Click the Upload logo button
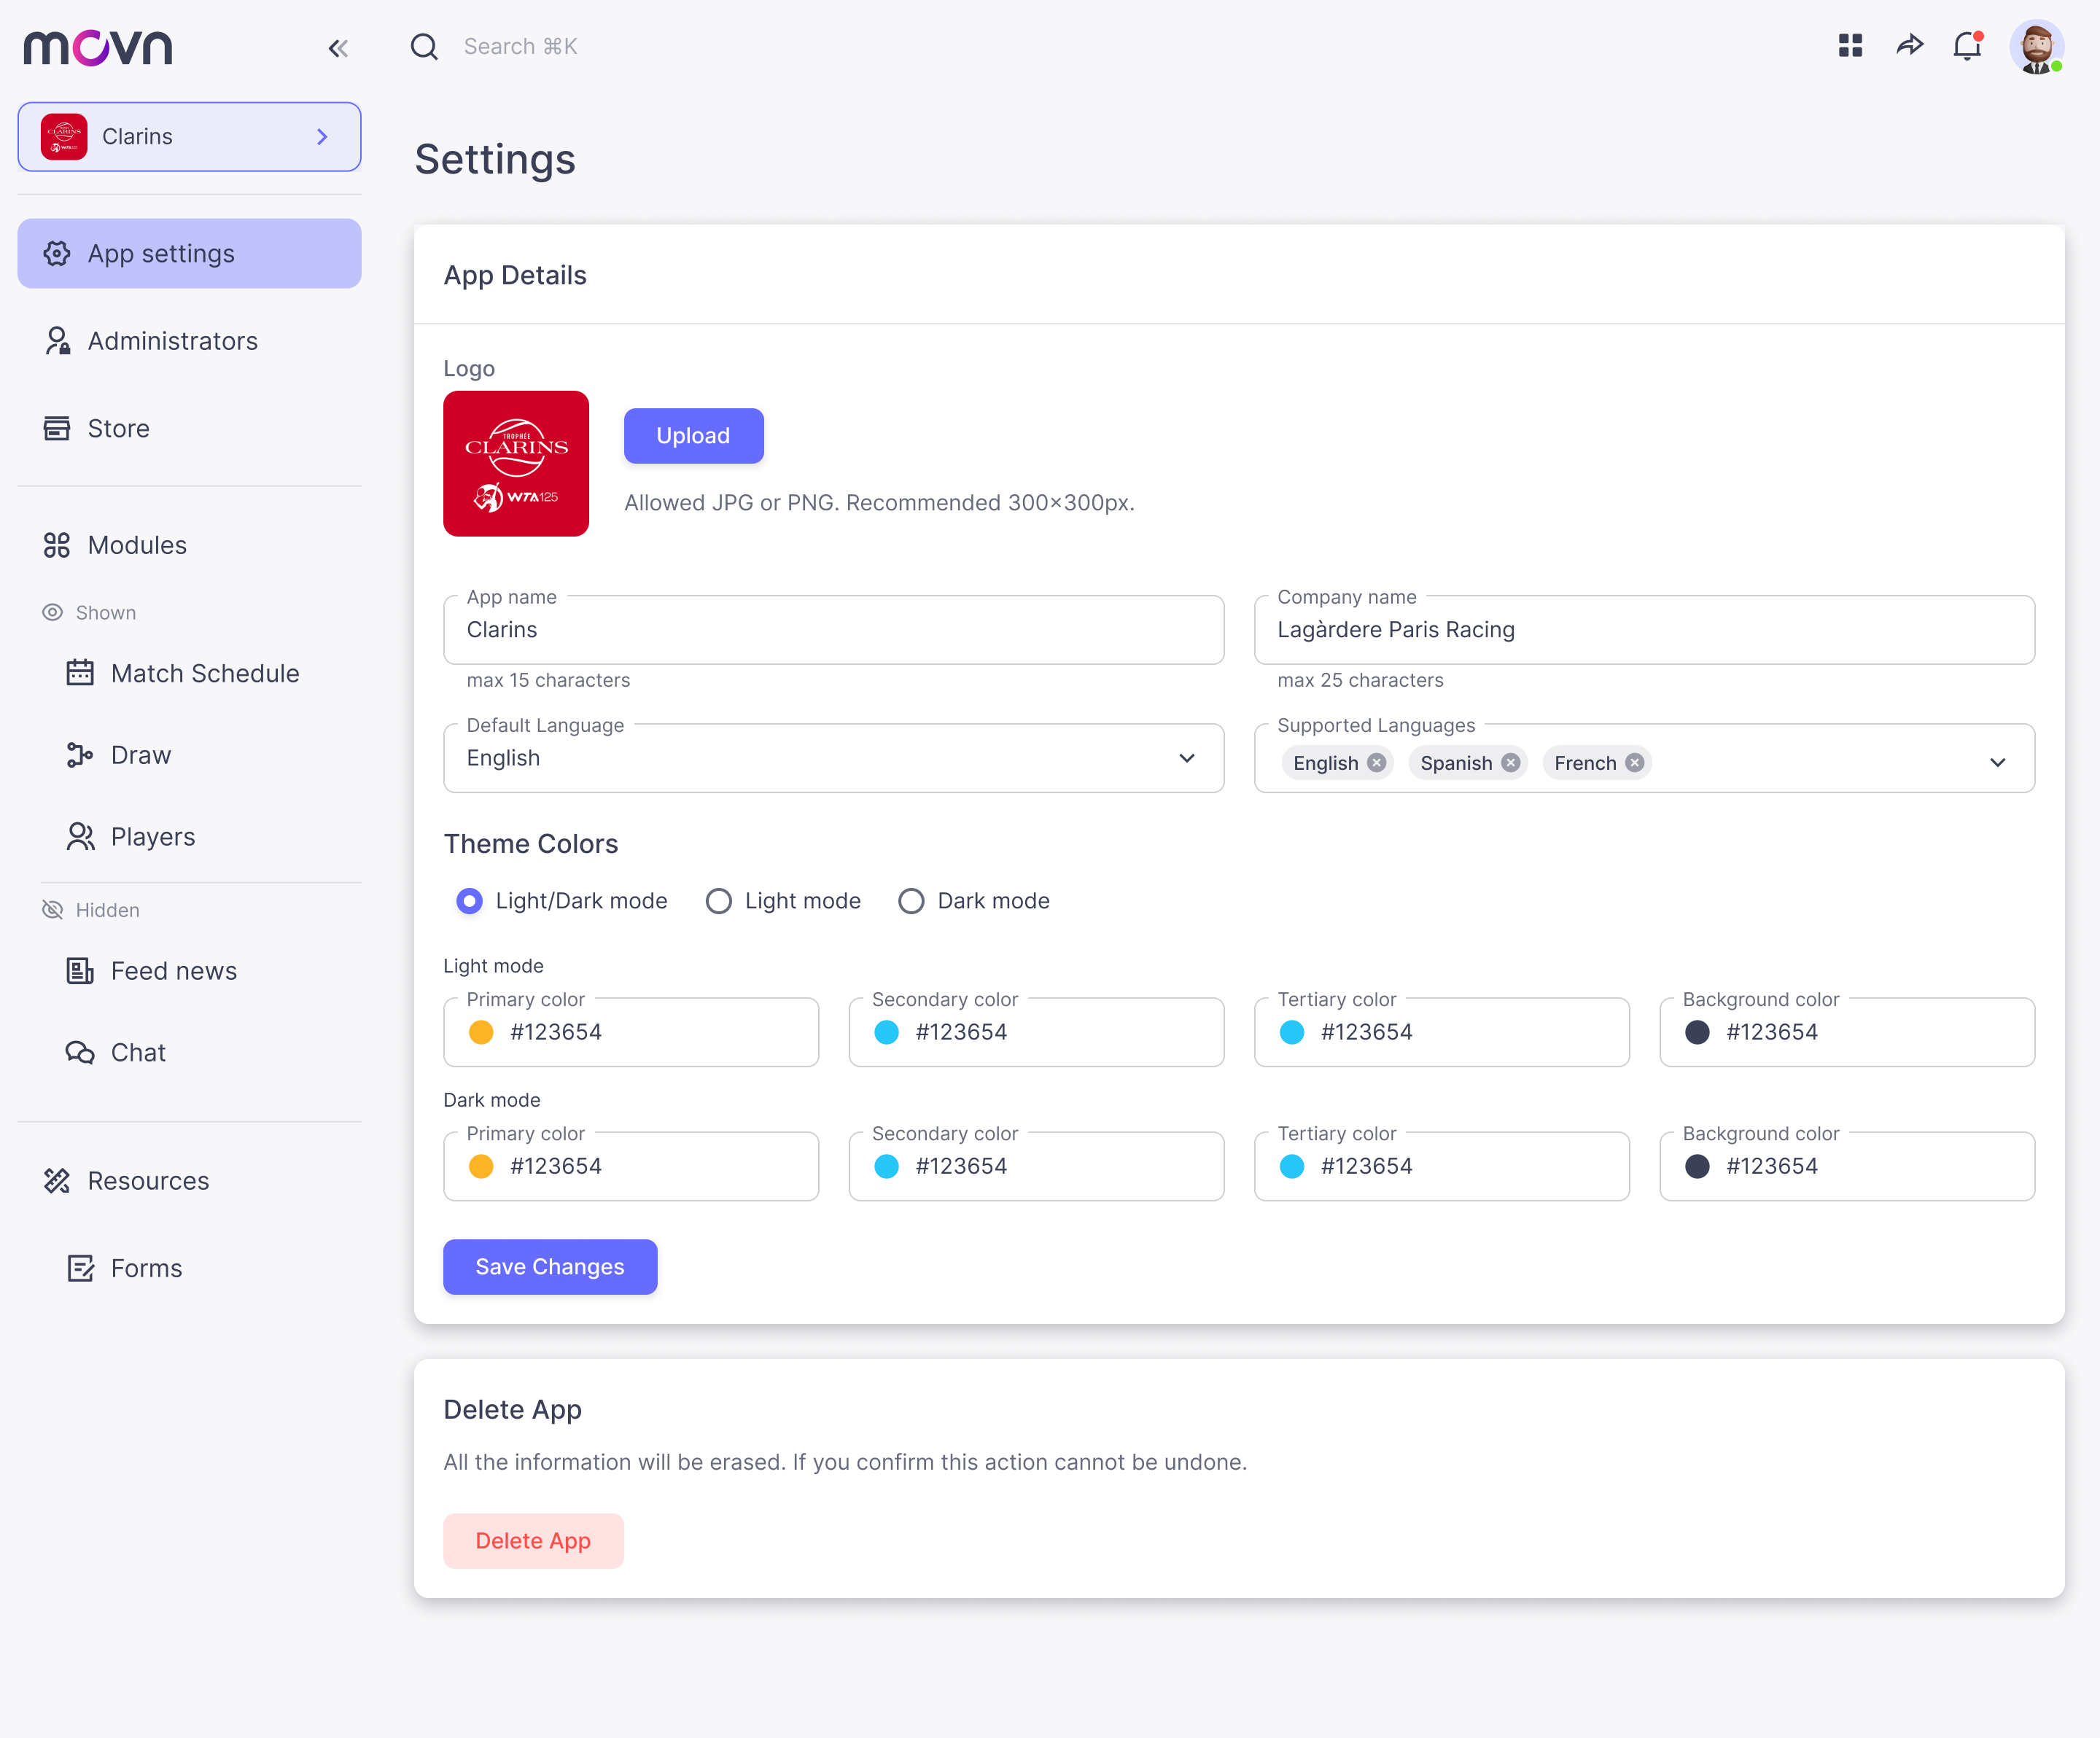Image resolution: width=2100 pixels, height=1738 pixels. coord(693,436)
